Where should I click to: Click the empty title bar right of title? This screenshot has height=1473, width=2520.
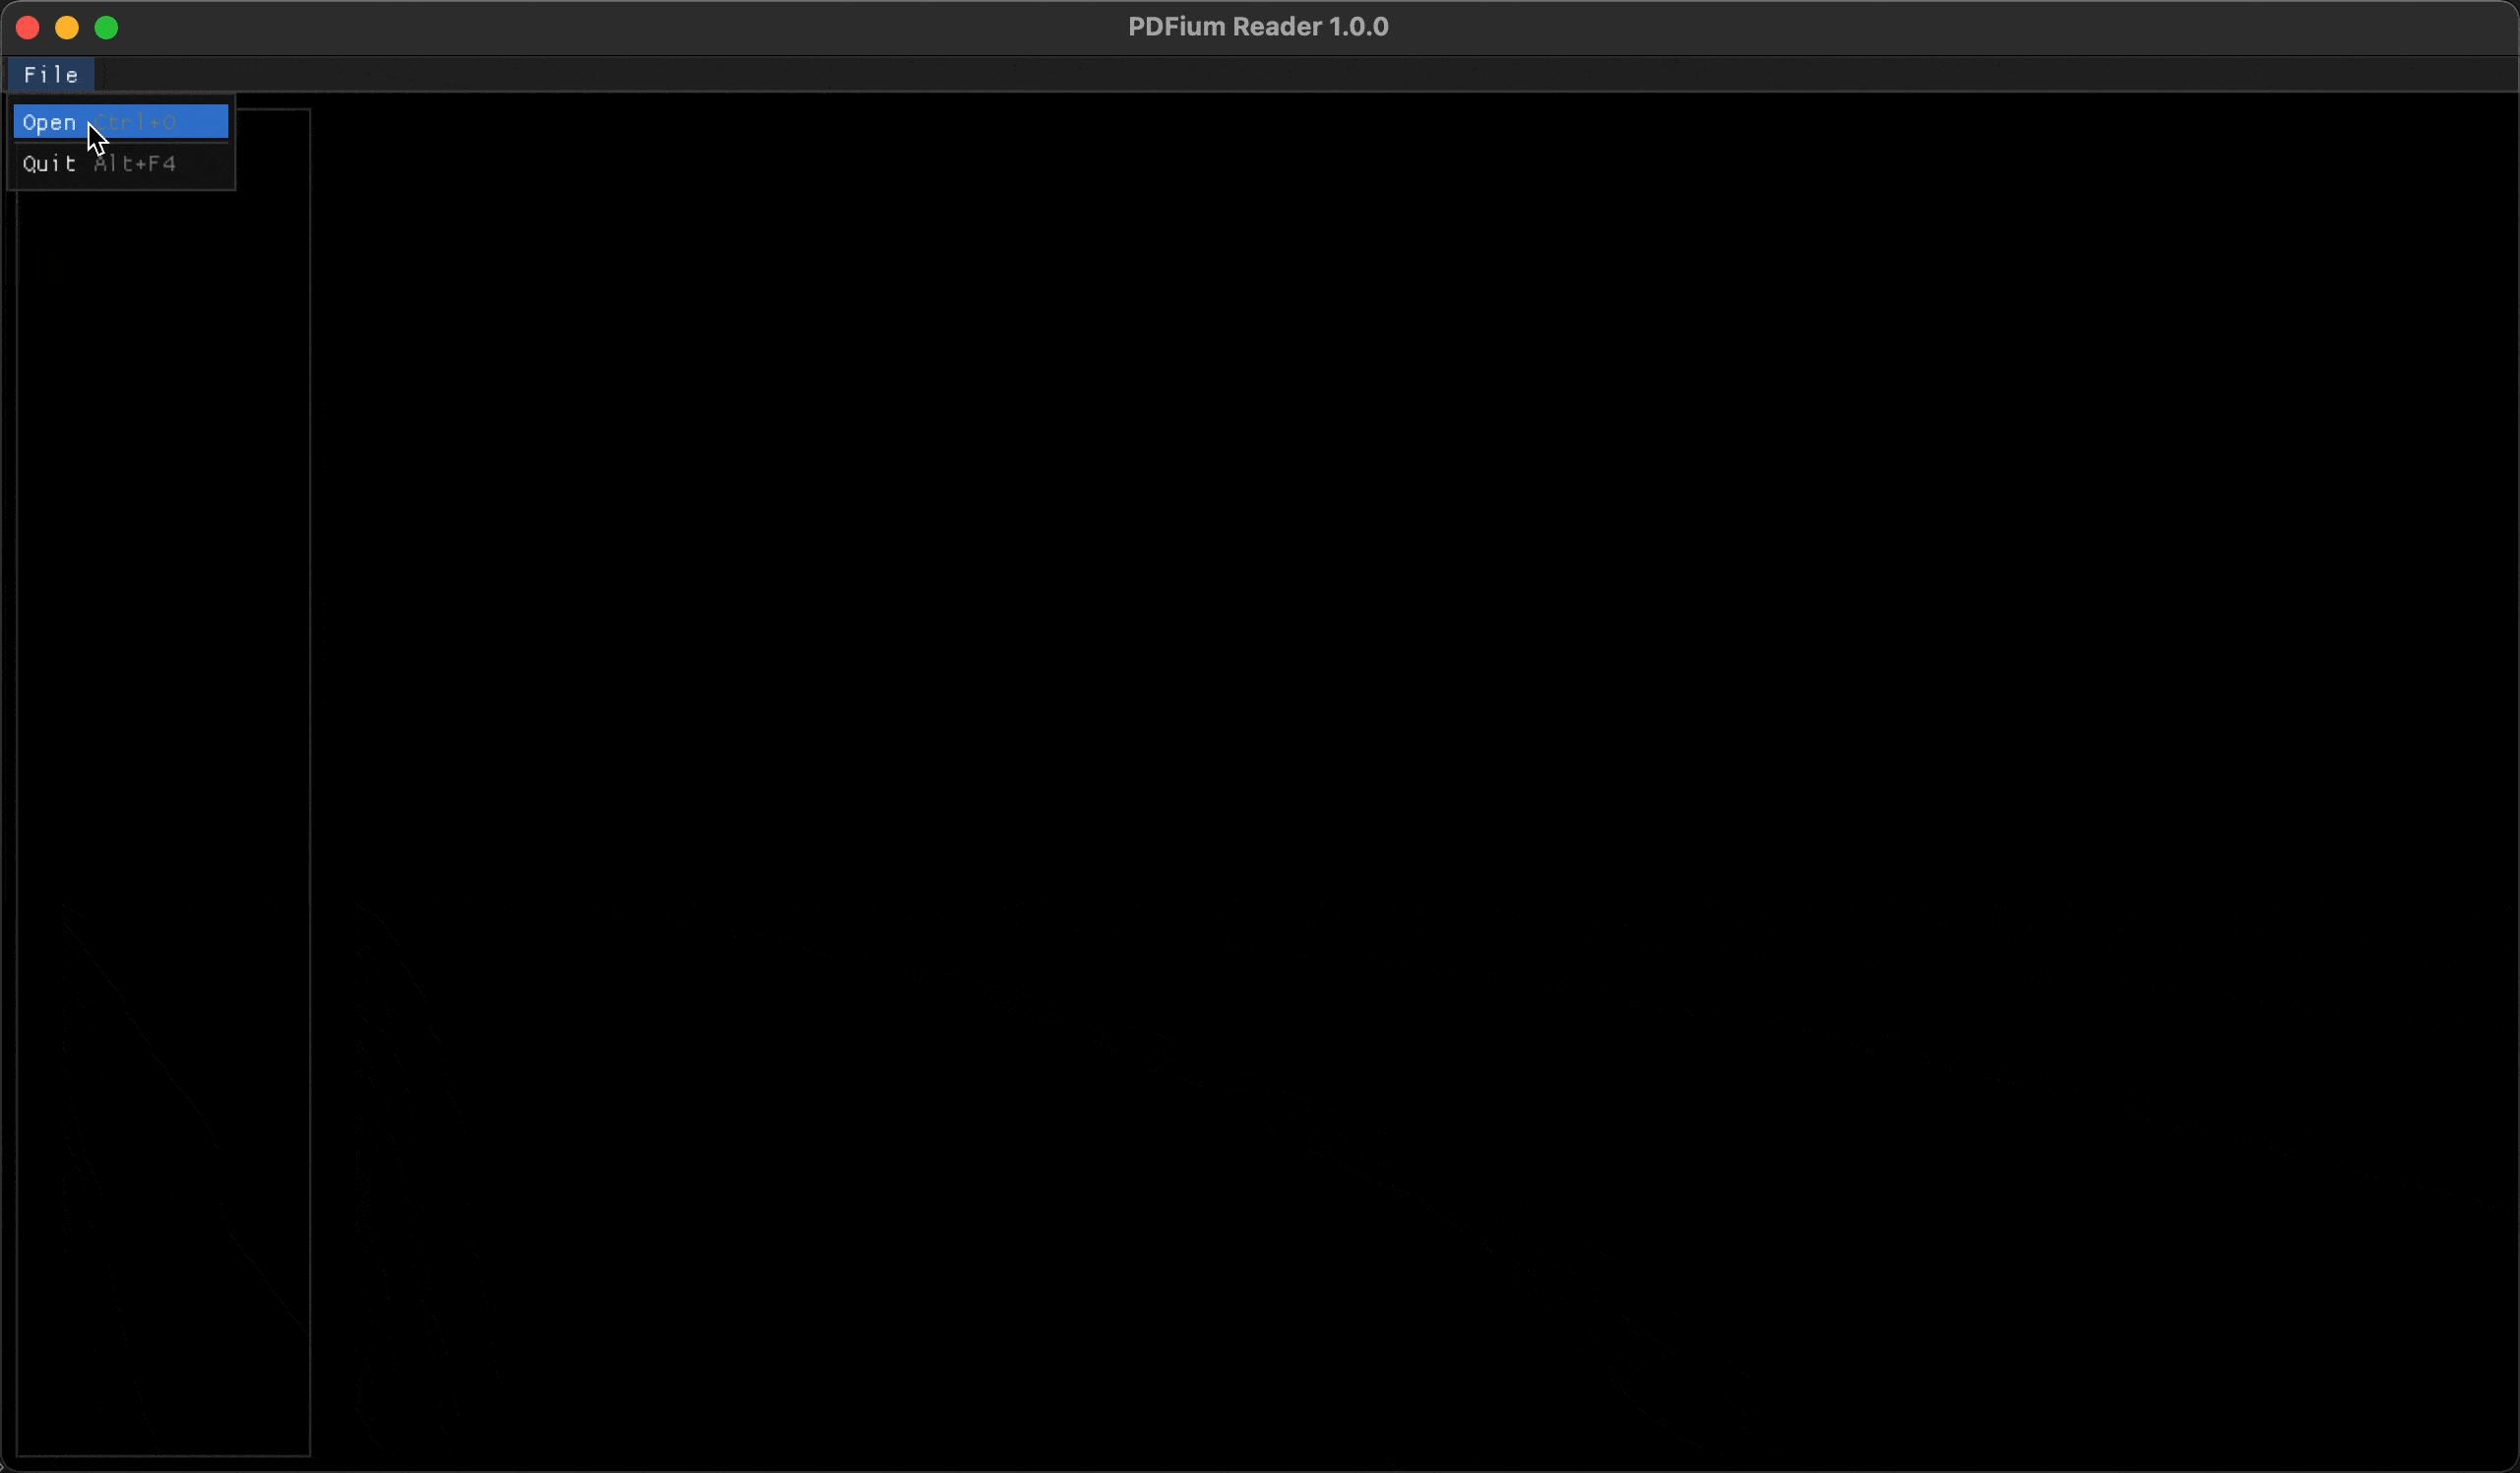click(1900, 27)
